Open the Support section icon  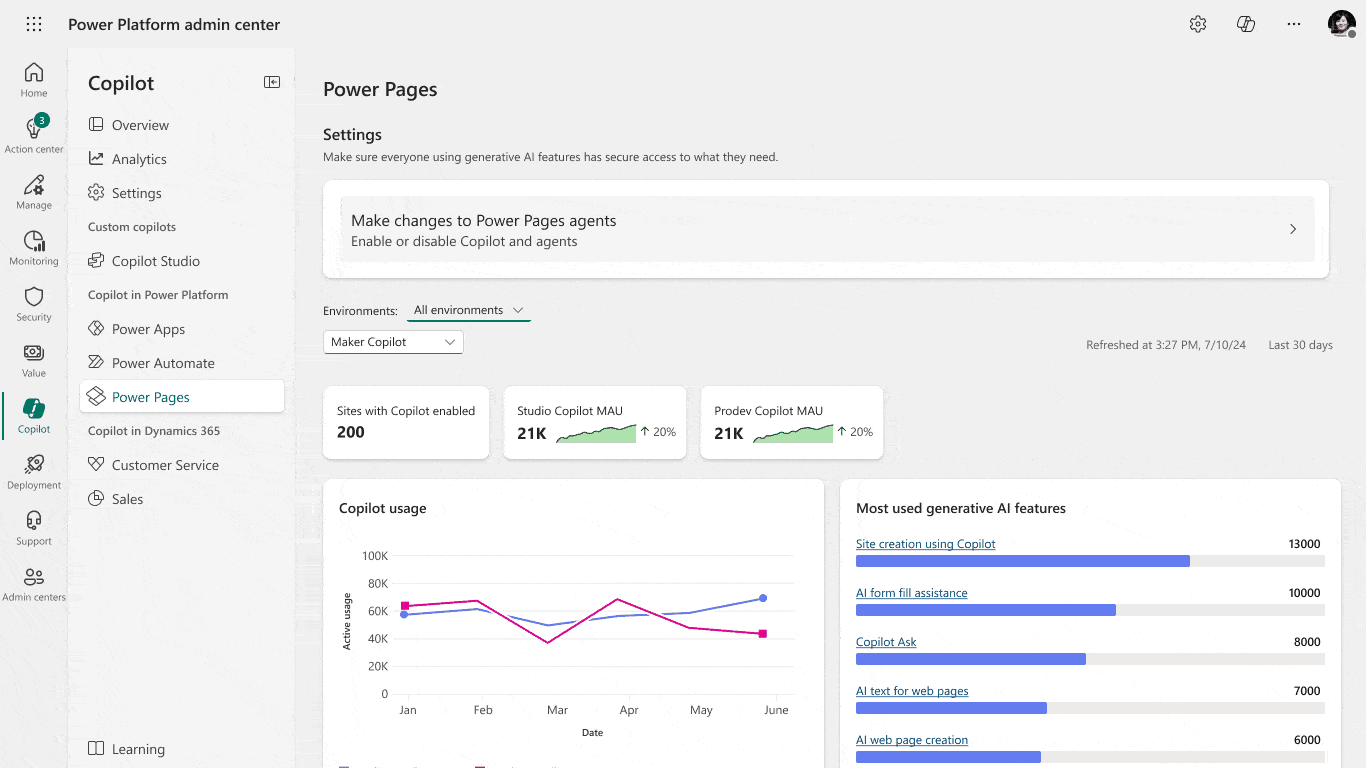click(33, 525)
